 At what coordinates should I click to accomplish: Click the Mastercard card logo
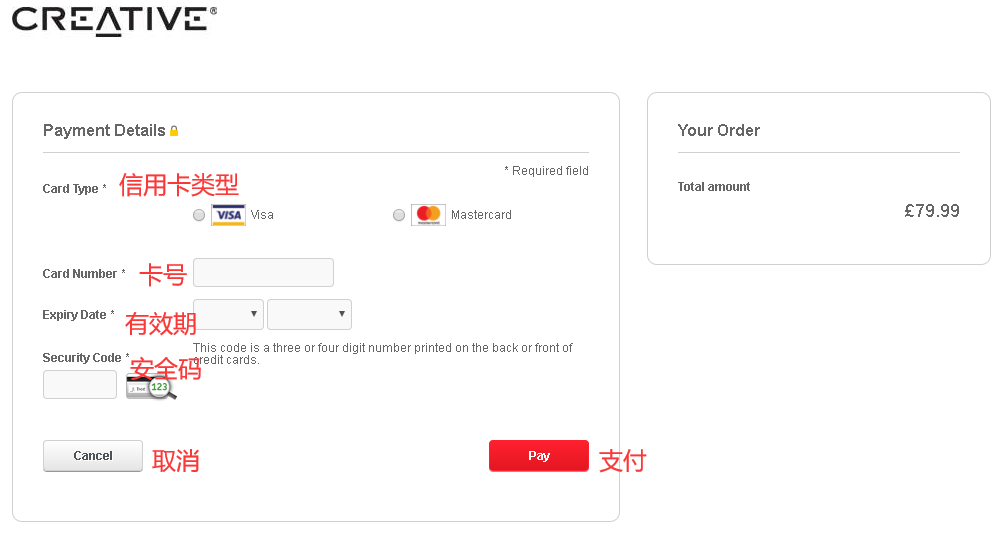428,215
